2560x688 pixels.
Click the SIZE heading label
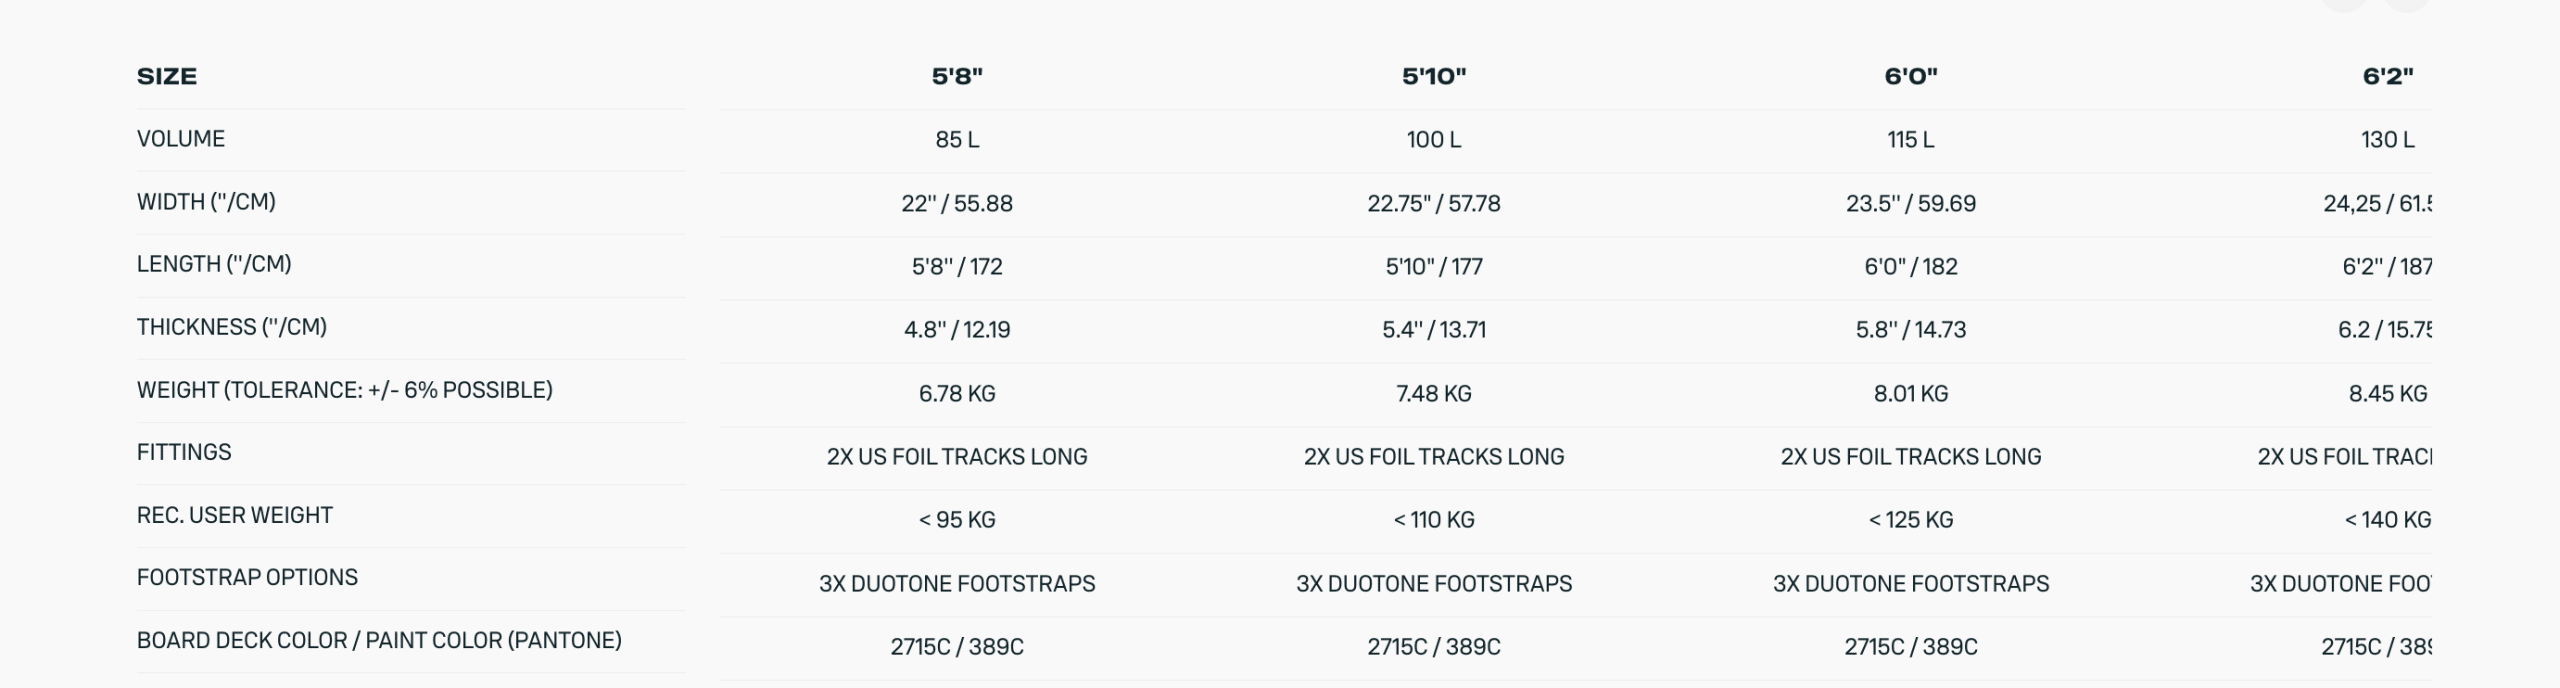pos(167,77)
